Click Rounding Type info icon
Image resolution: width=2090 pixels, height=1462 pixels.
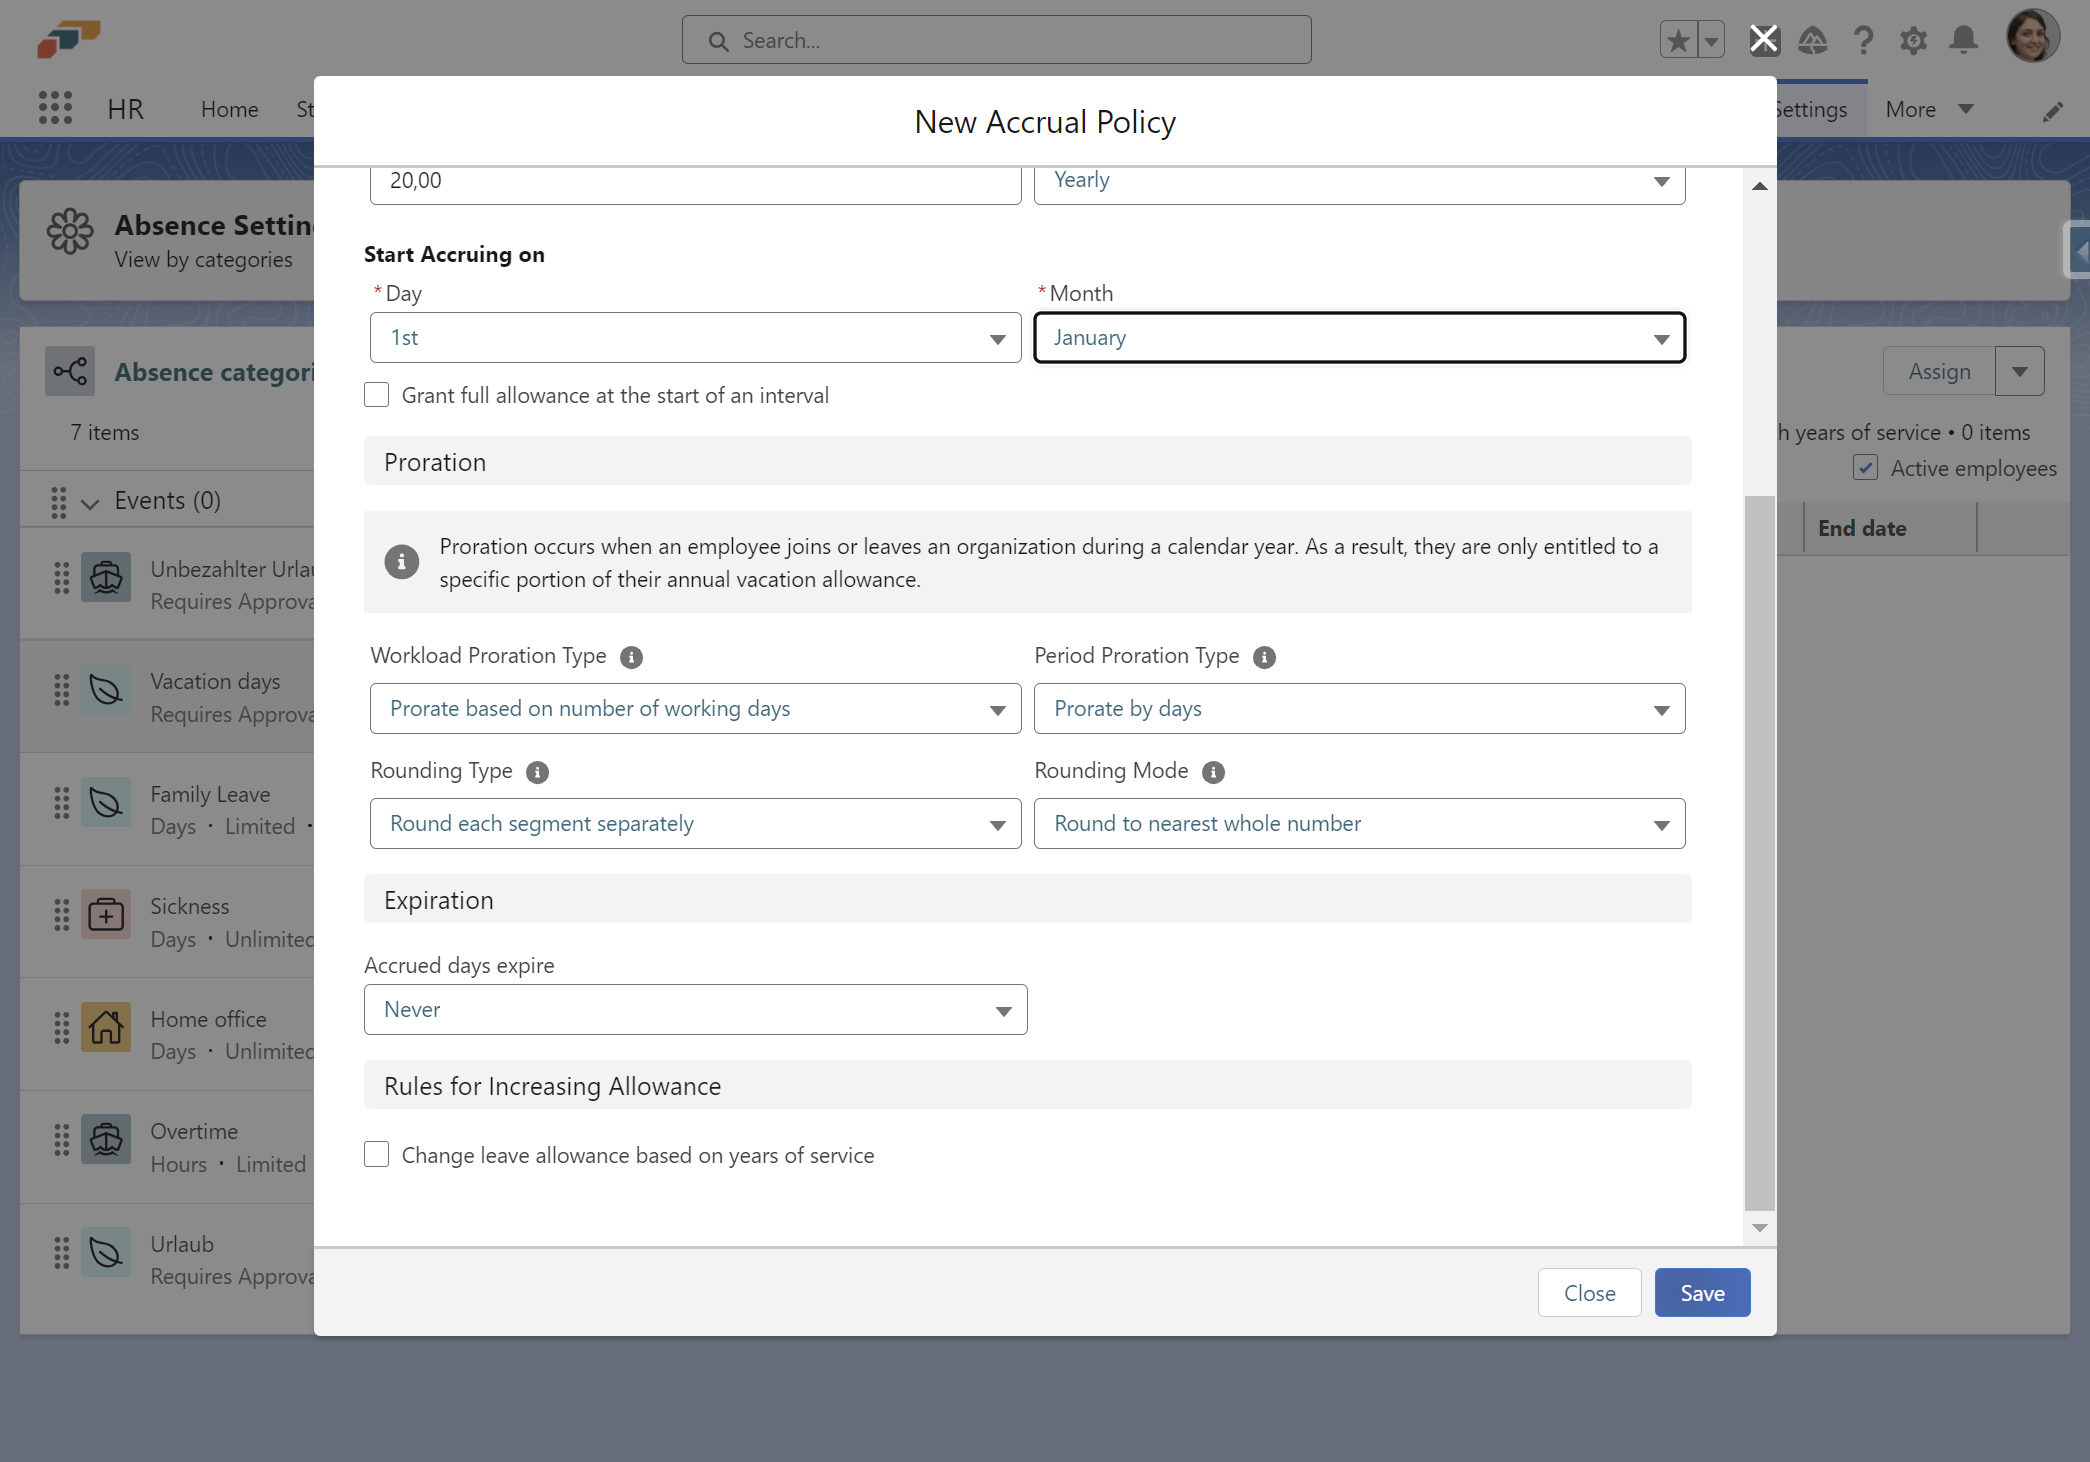(x=537, y=772)
